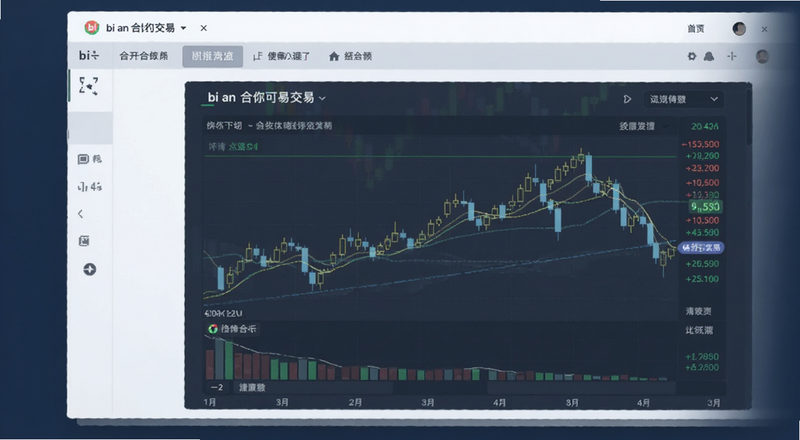Select the highlighted blank sidebar item
The height and width of the screenshot is (440, 800).
[x=90, y=128]
